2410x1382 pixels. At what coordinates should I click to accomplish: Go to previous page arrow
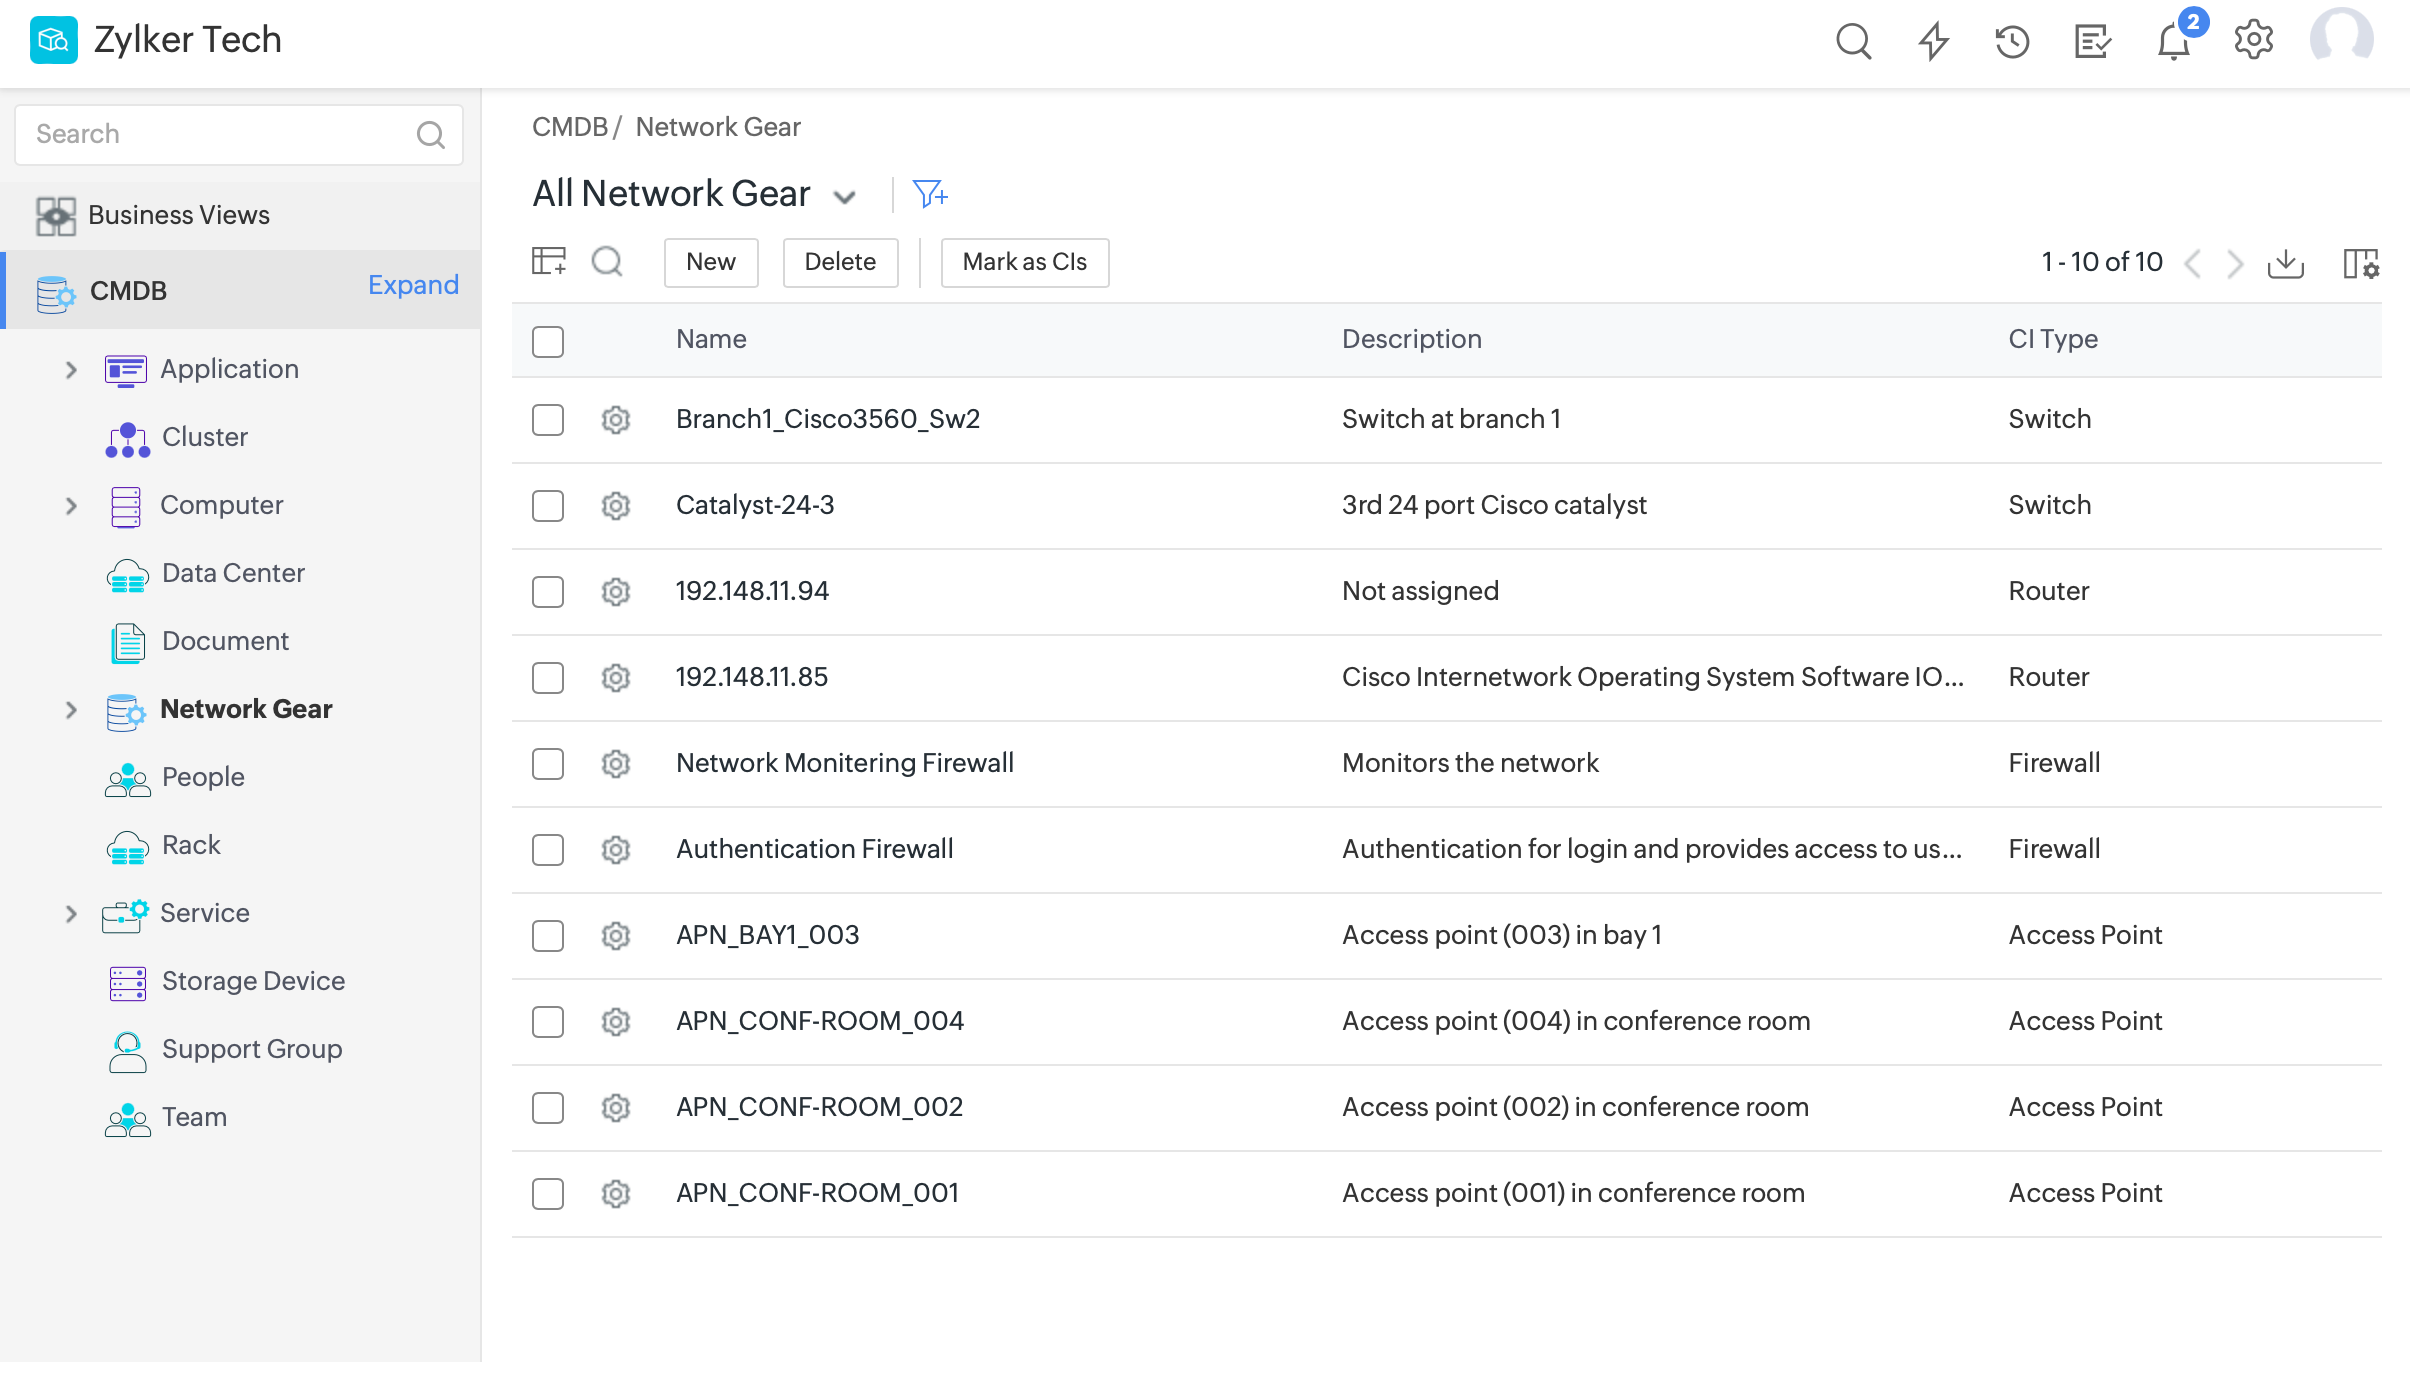coord(2192,264)
